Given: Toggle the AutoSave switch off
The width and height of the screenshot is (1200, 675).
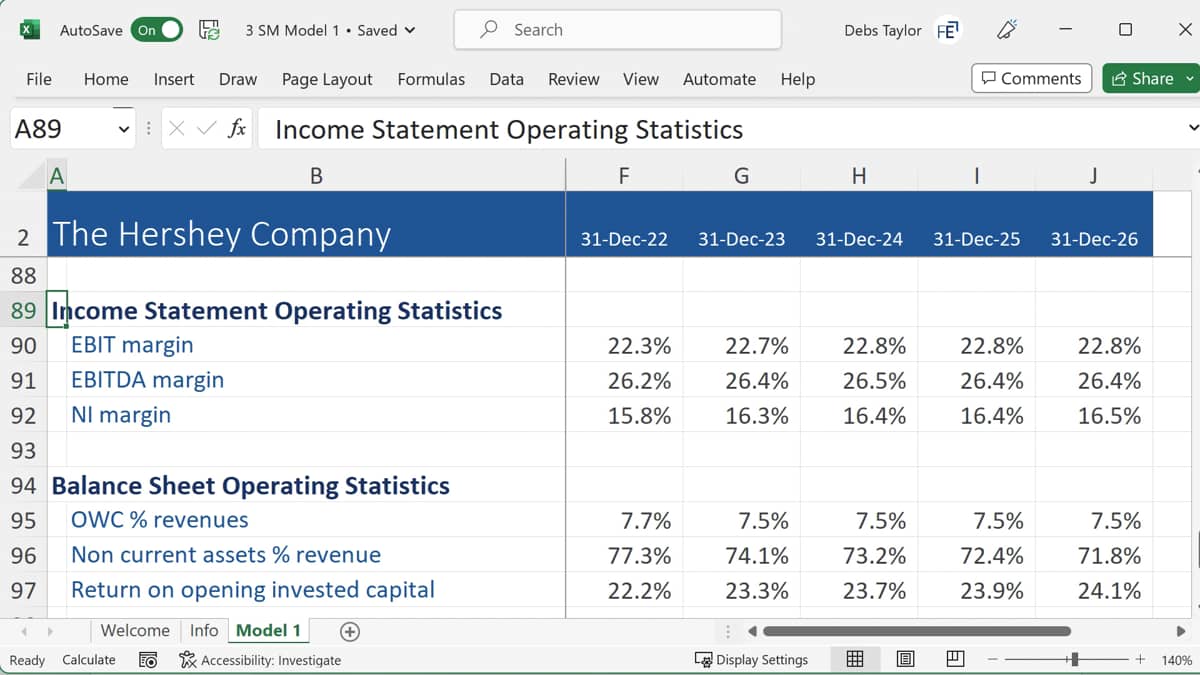Looking at the screenshot, I should [x=158, y=30].
